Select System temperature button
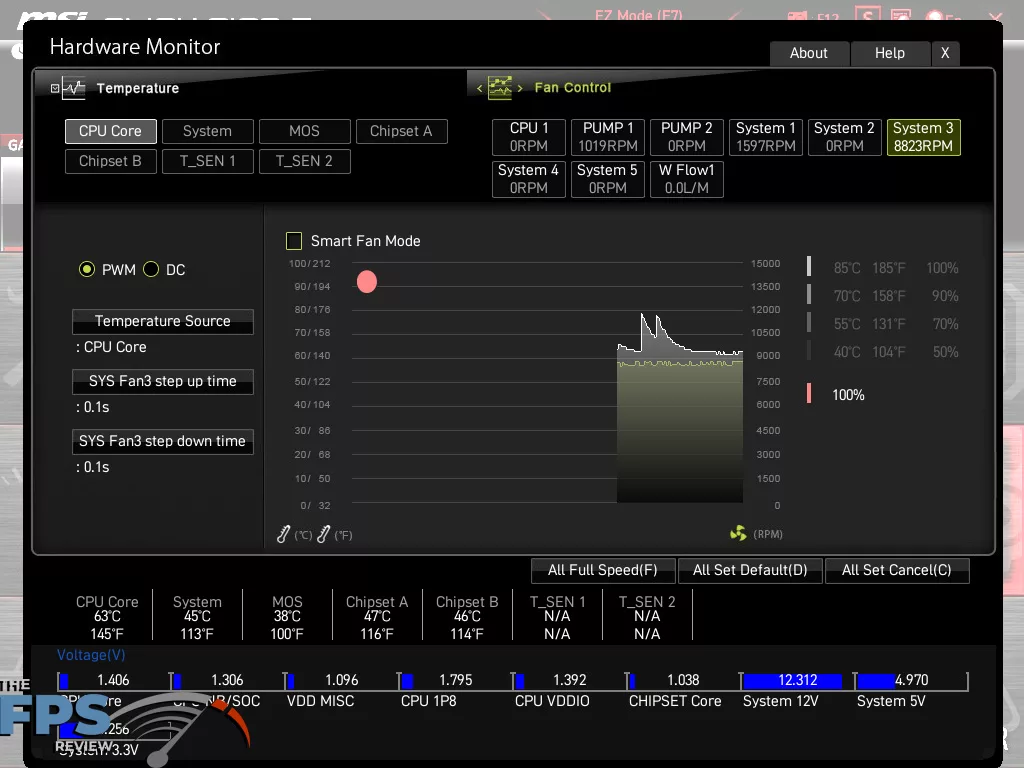The image size is (1024, 768). 208,131
